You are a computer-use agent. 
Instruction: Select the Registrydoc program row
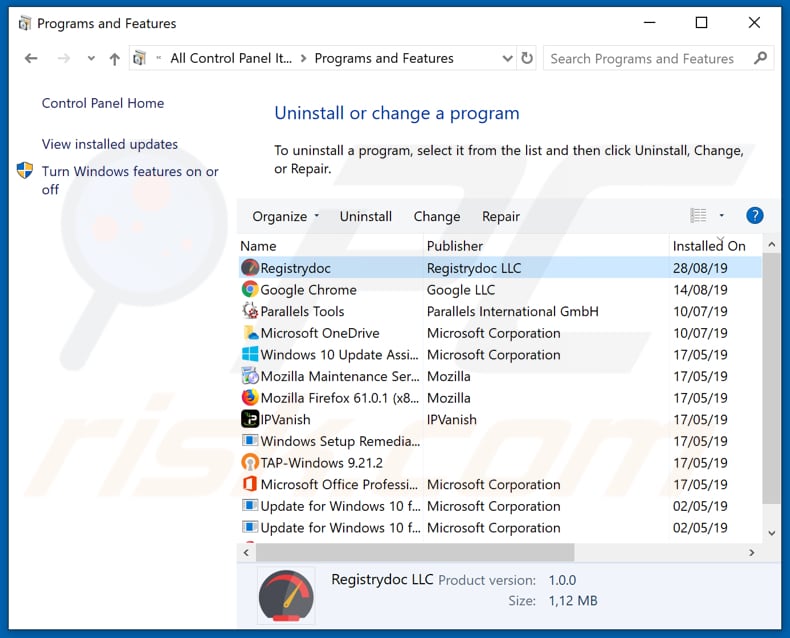tap(500, 268)
